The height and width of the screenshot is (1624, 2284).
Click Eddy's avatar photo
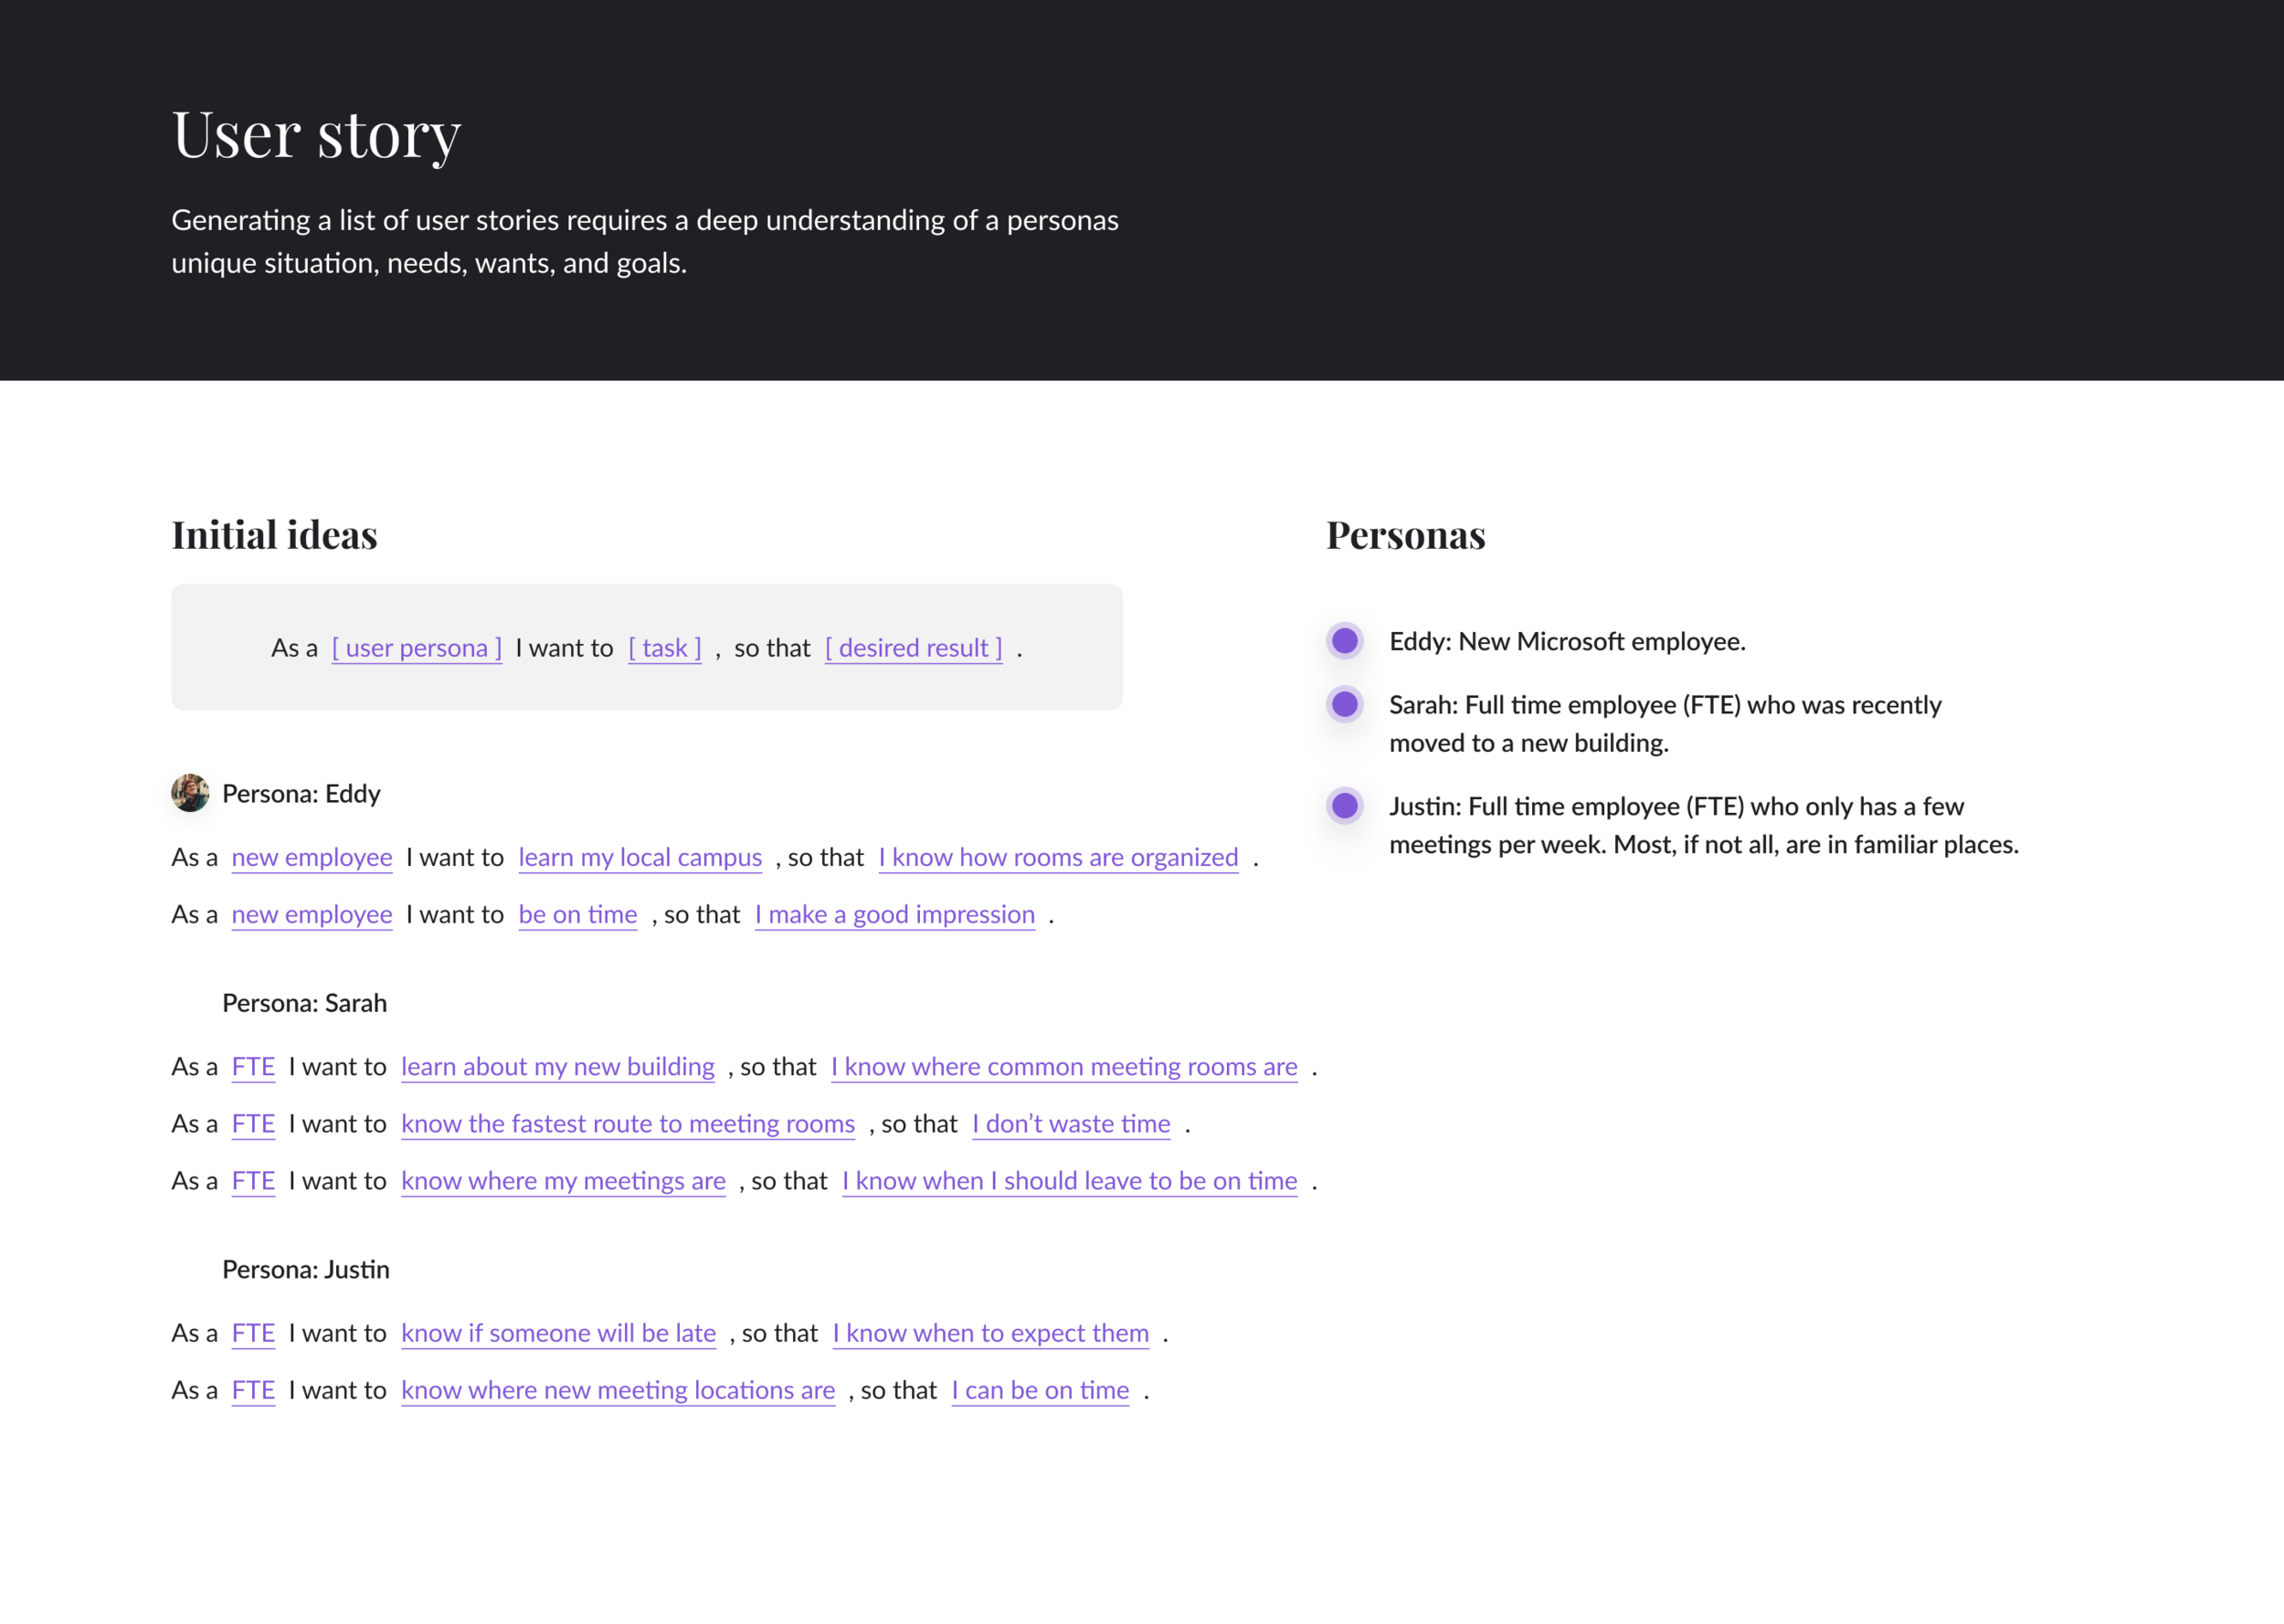[x=190, y=793]
